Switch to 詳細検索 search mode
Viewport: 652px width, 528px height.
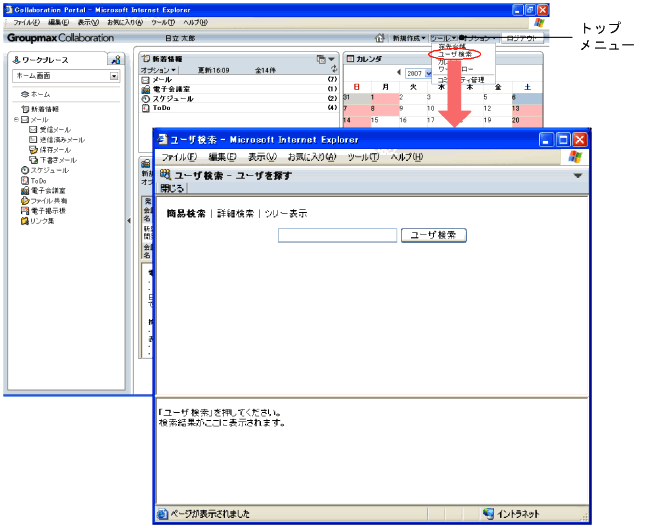pyautogui.click(x=235, y=214)
